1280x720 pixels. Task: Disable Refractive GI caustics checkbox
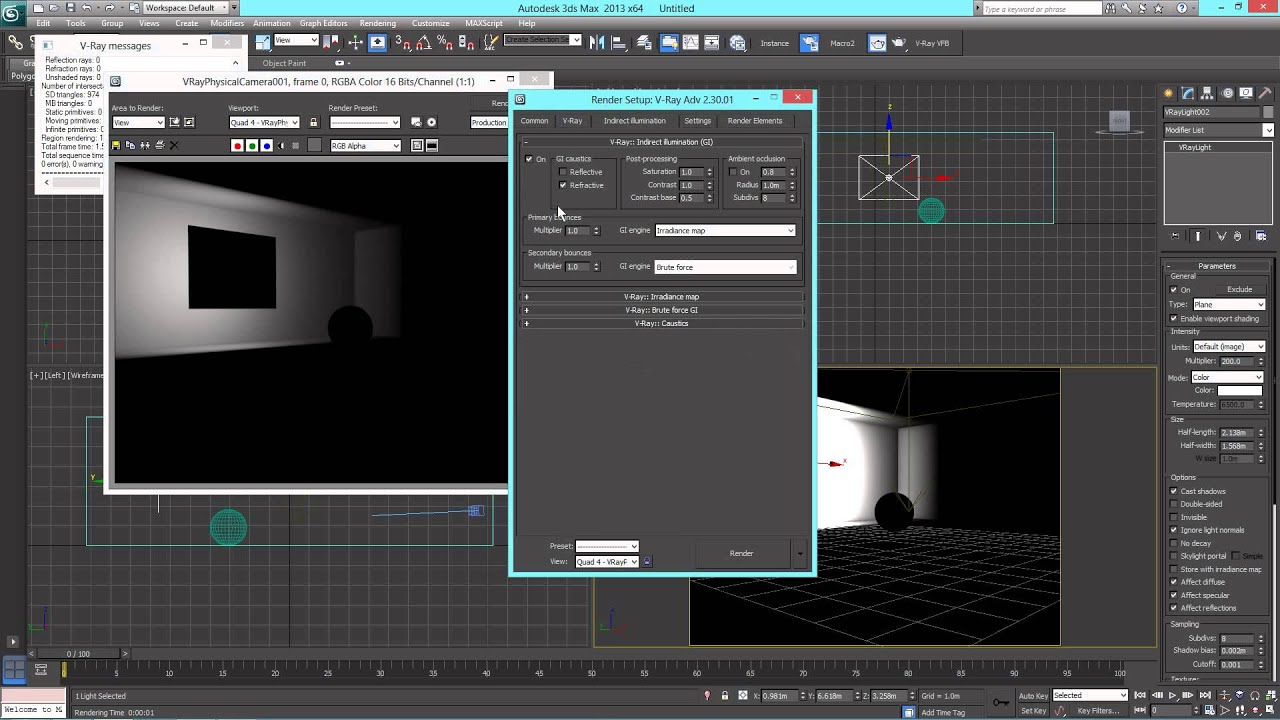563,185
